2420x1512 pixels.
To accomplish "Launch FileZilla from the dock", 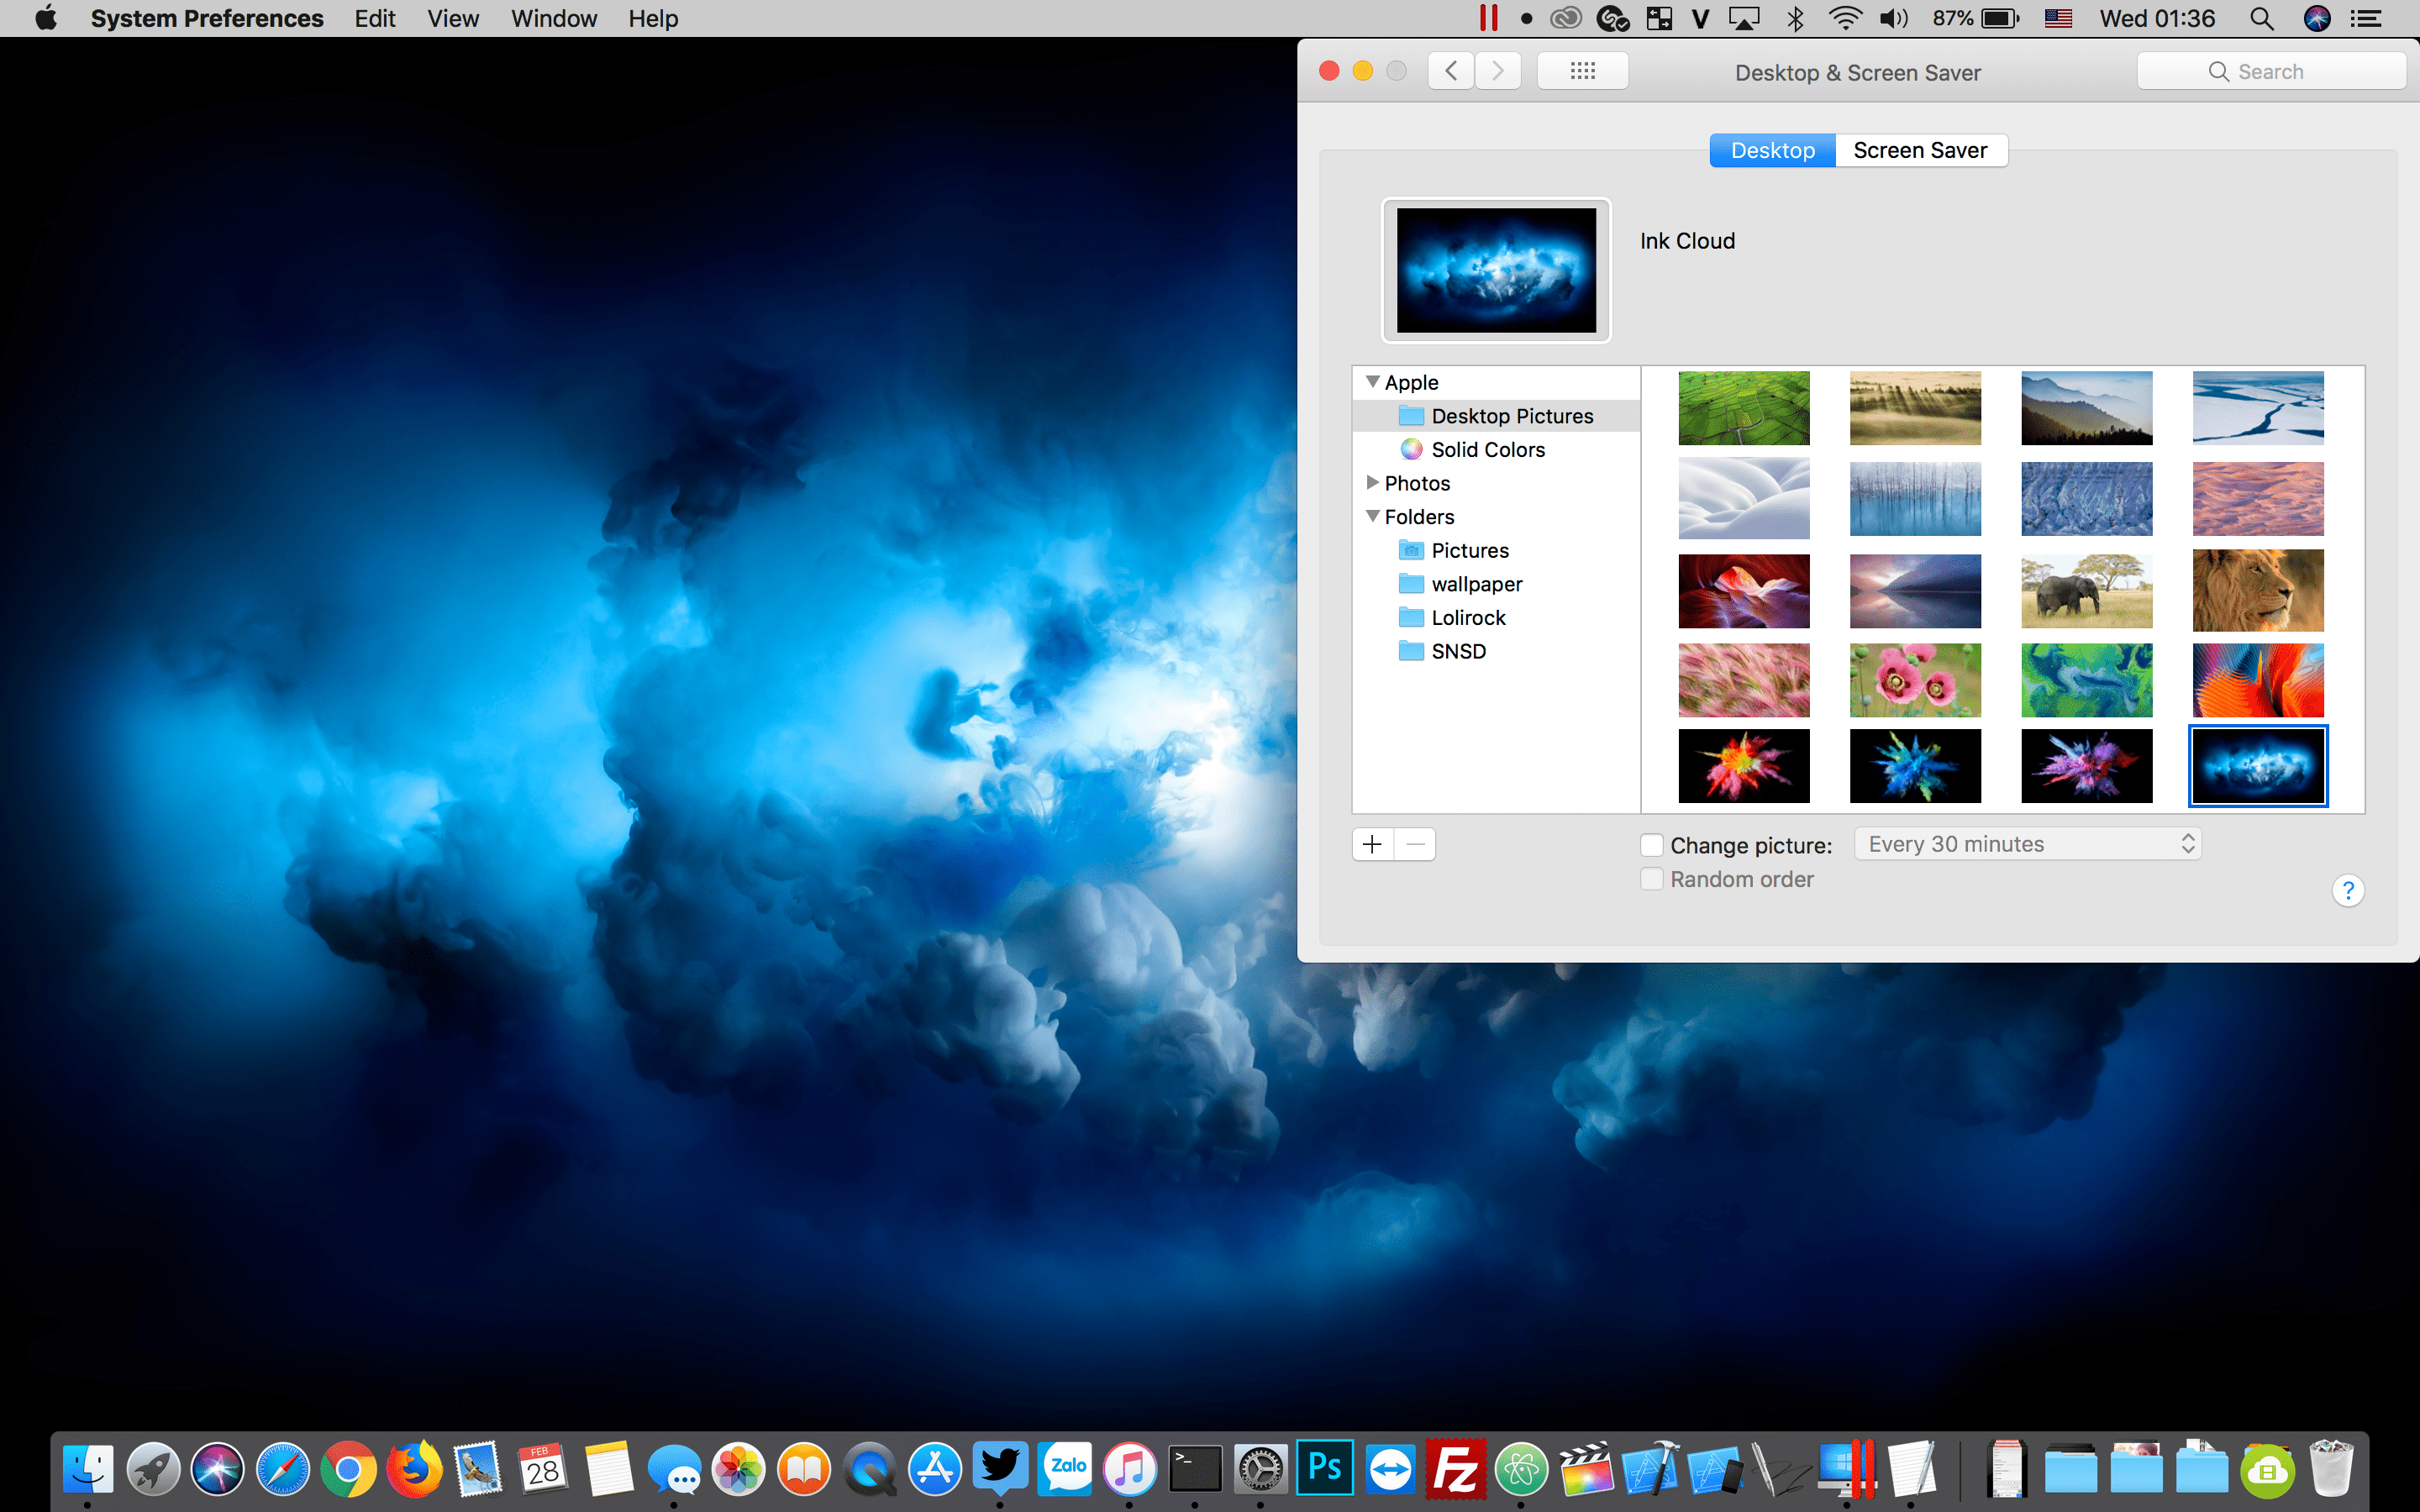I will [x=1455, y=1468].
